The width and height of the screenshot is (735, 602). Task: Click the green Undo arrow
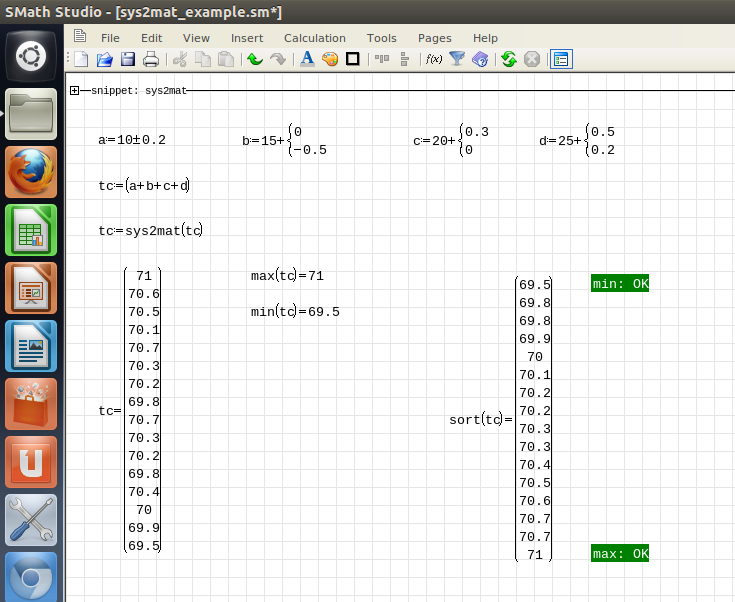click(x=254, y=59)
